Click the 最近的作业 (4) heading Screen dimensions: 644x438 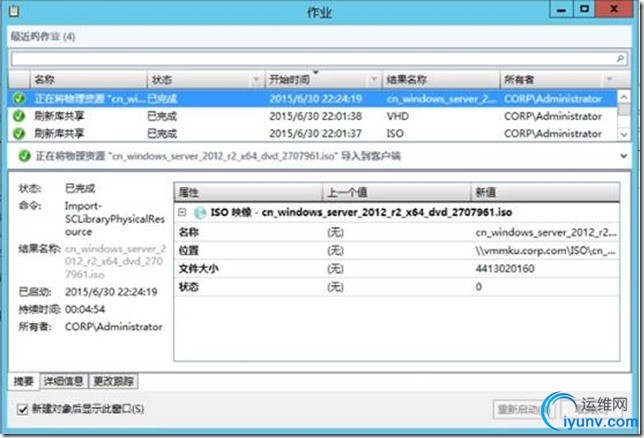(x=43, y=36)
